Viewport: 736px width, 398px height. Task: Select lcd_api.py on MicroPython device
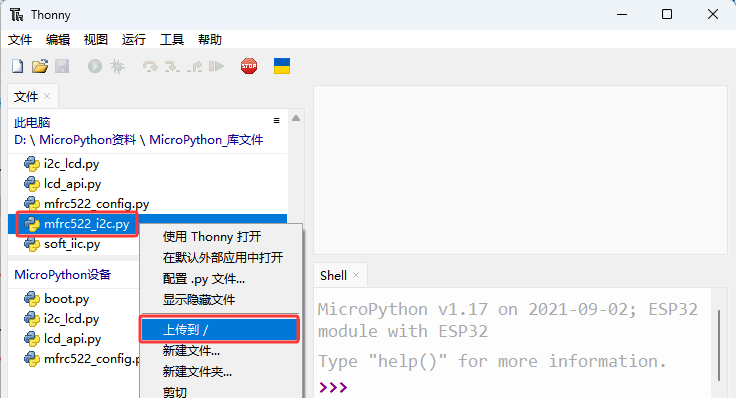(72, 339)
